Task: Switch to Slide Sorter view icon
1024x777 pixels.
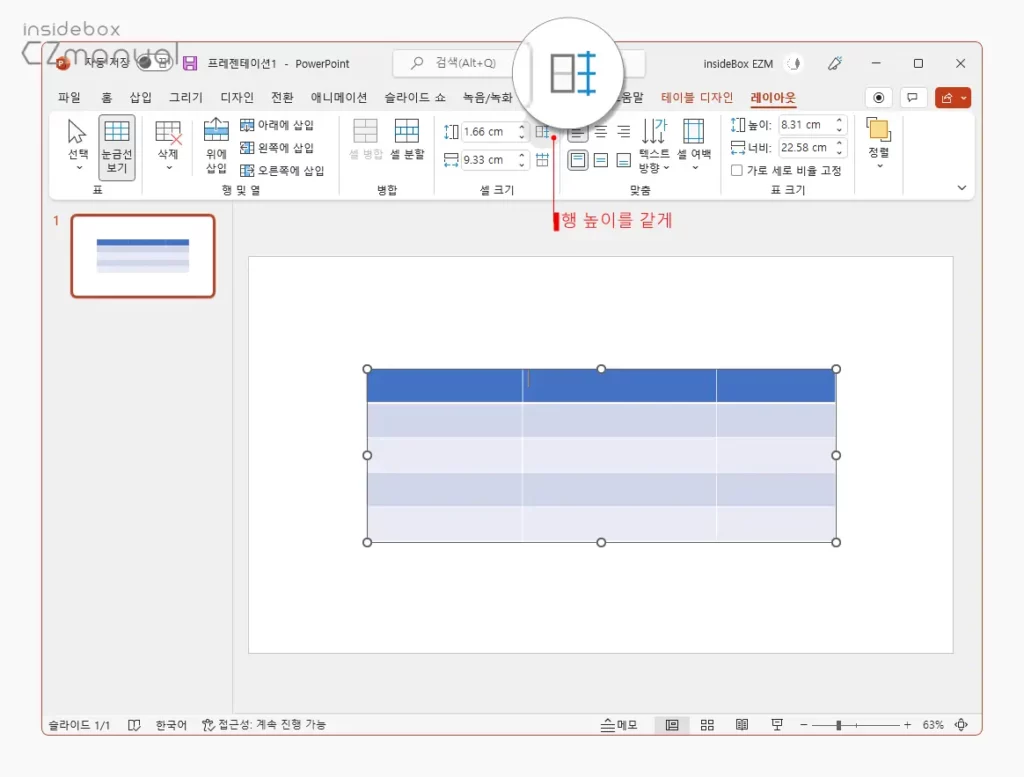Action: click(x=707, y=724)
